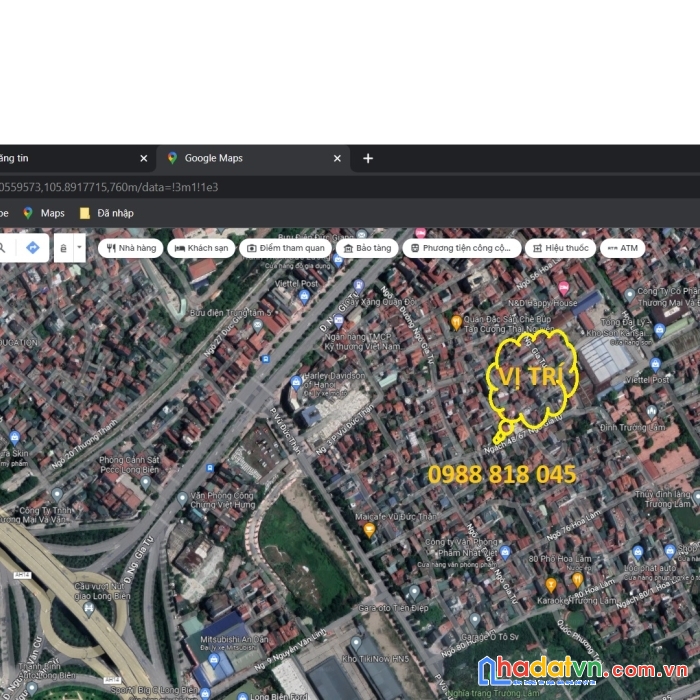This screenshot has width=700, height=700.
Task: Open a new browser tab
Action: (368, 158)
